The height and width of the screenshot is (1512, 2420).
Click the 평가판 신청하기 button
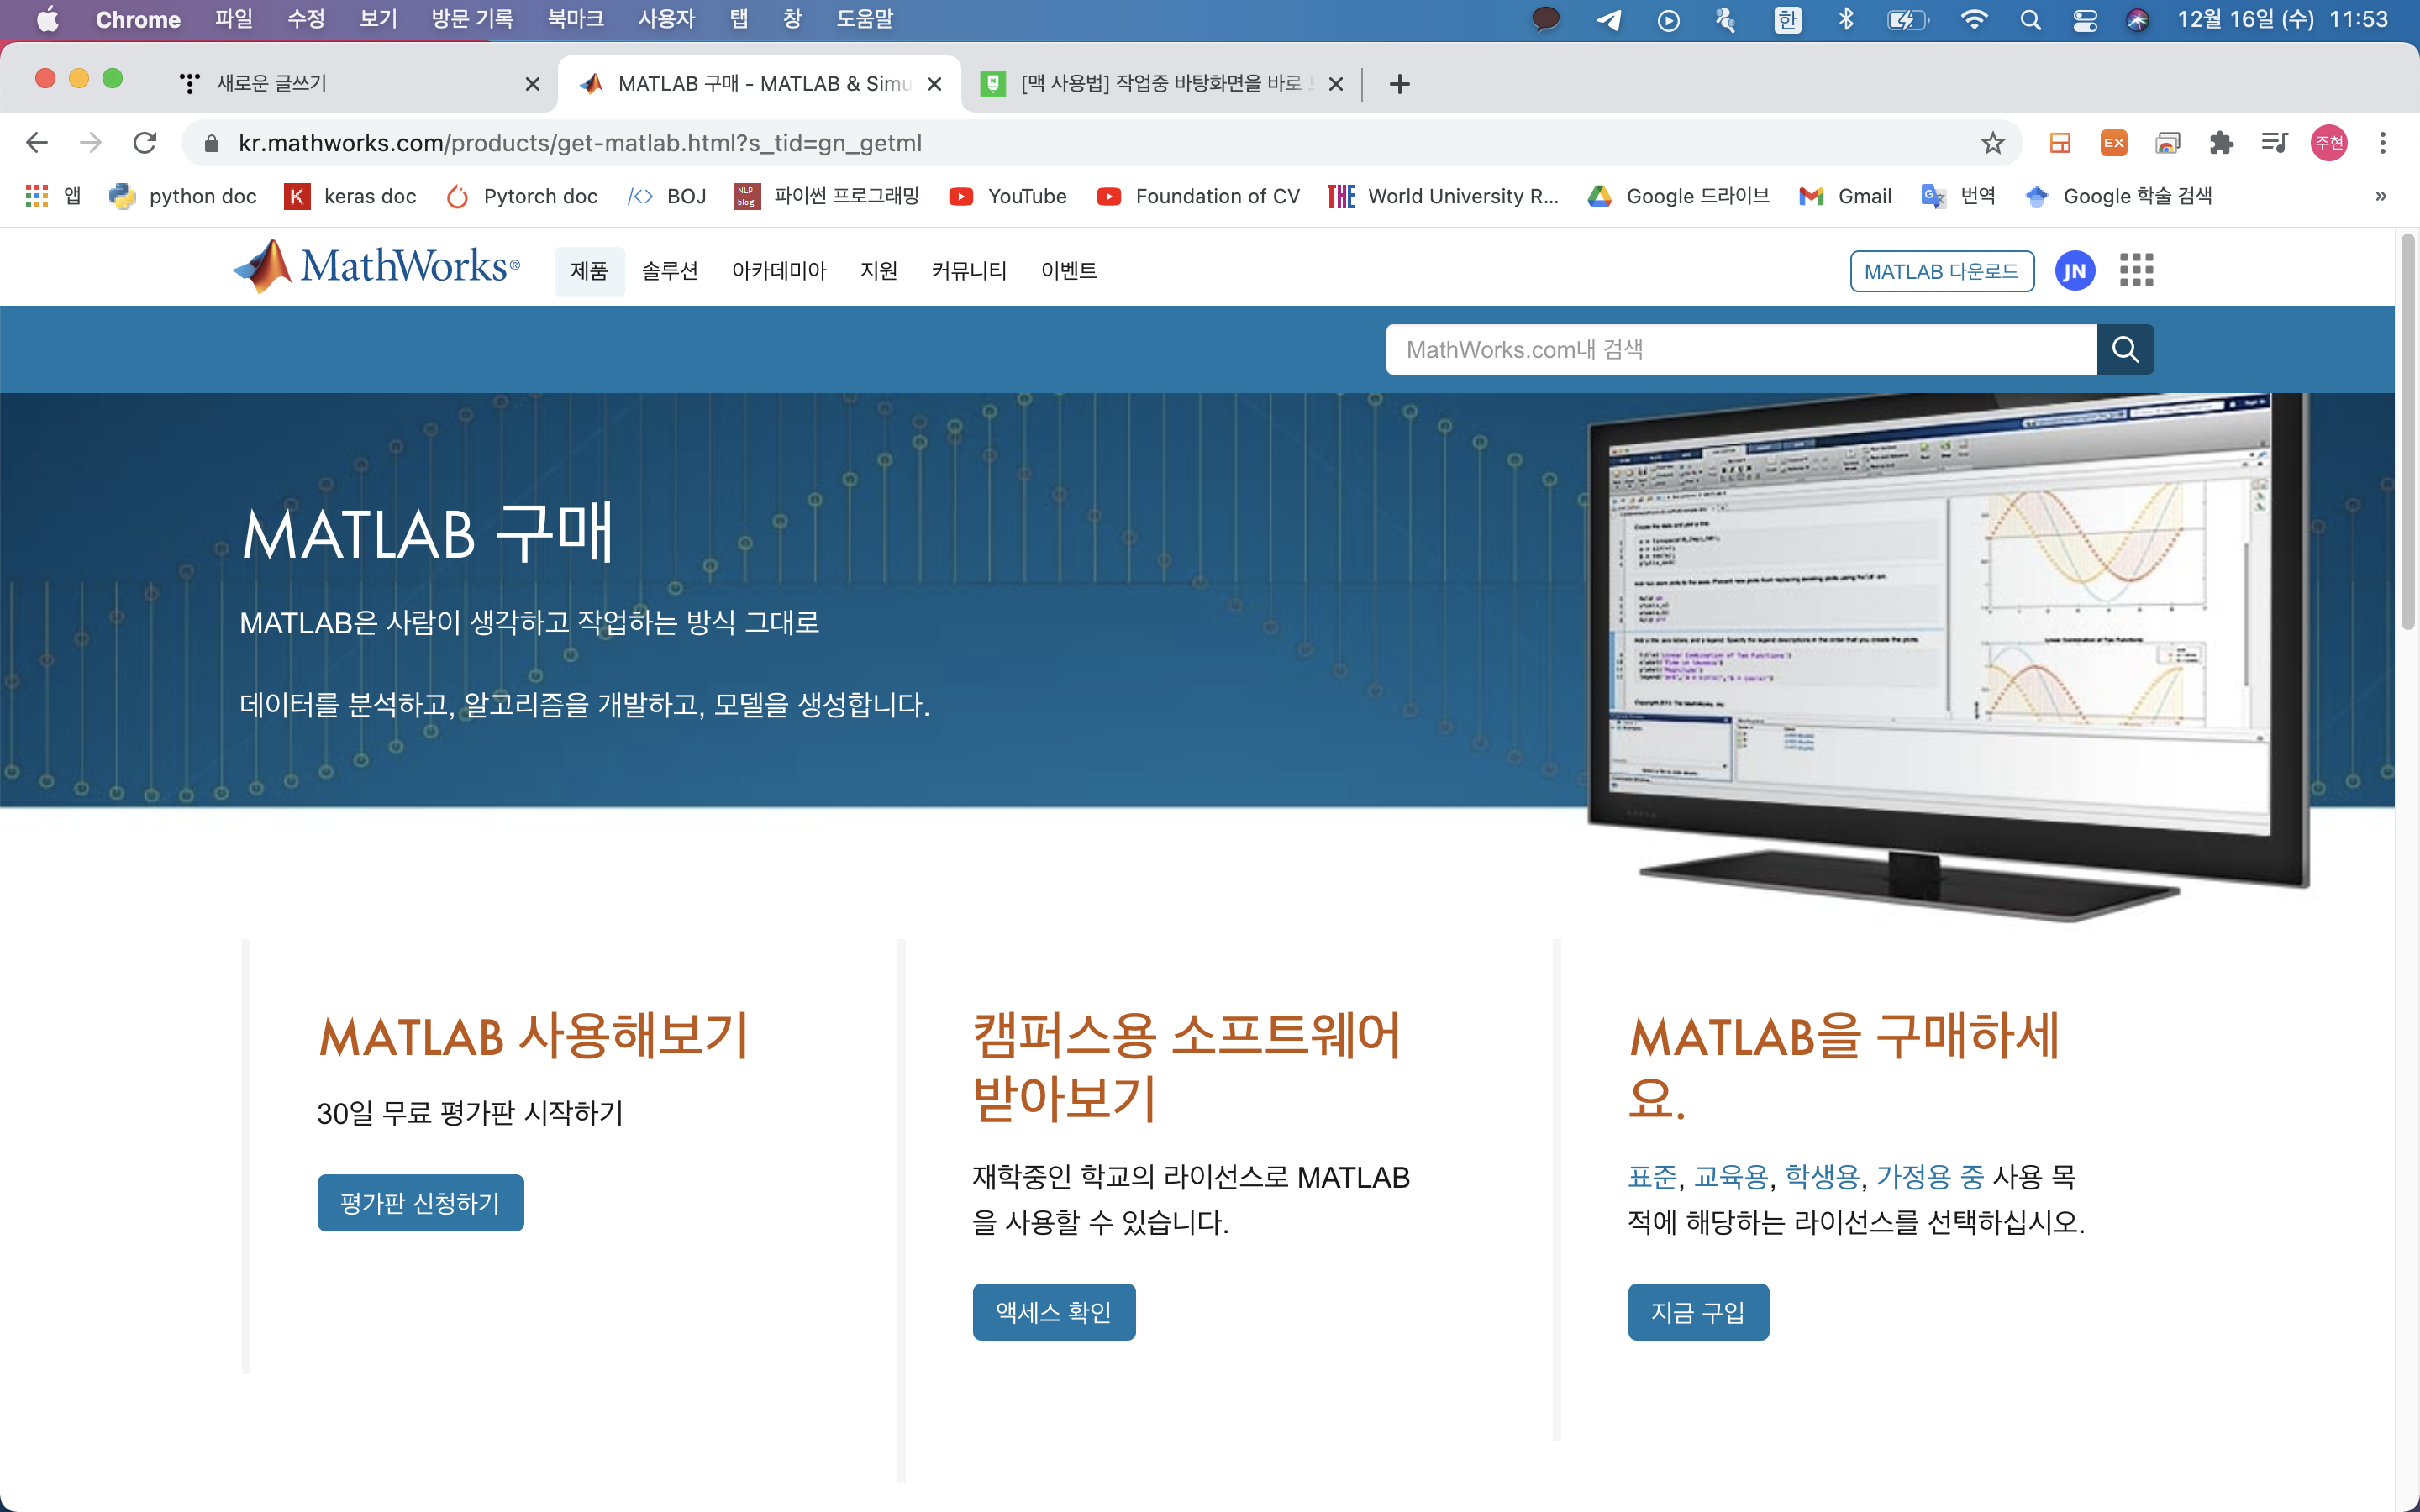click(420, 1202)
